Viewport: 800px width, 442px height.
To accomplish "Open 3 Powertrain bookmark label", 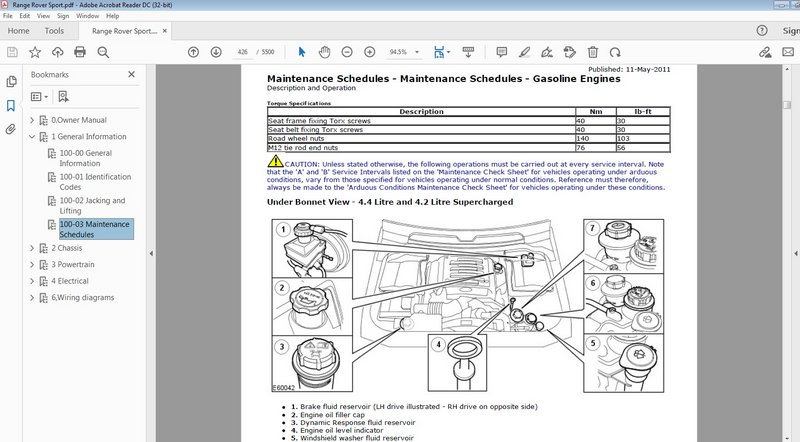I will 72,265.
